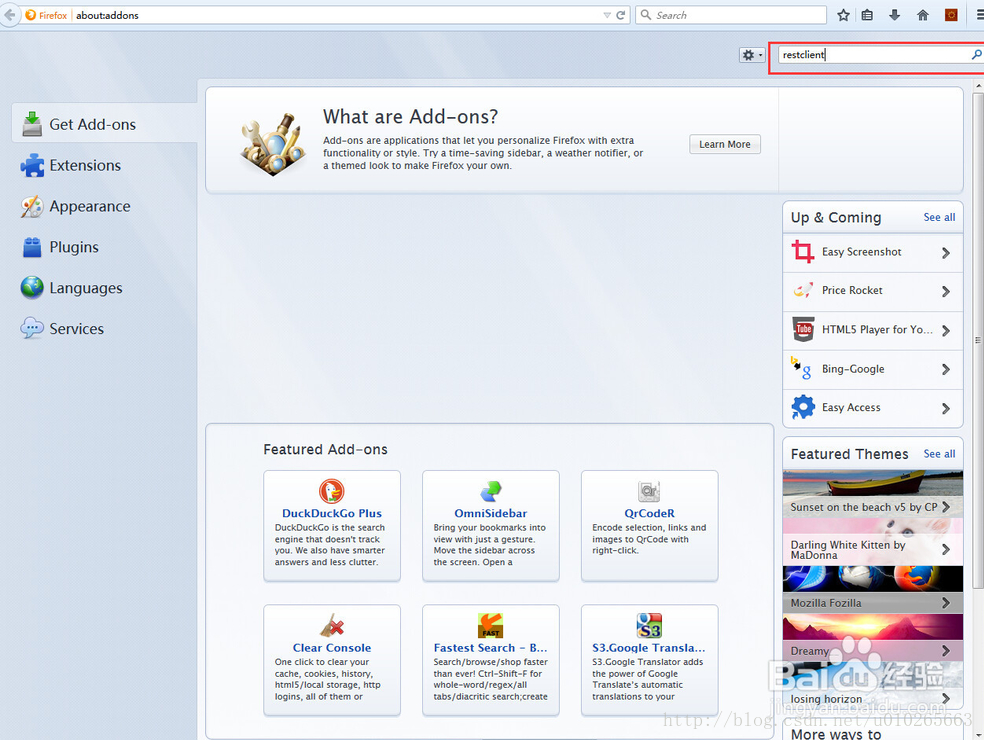Click the browser back arrow button
984x740 pixels.
9,15
